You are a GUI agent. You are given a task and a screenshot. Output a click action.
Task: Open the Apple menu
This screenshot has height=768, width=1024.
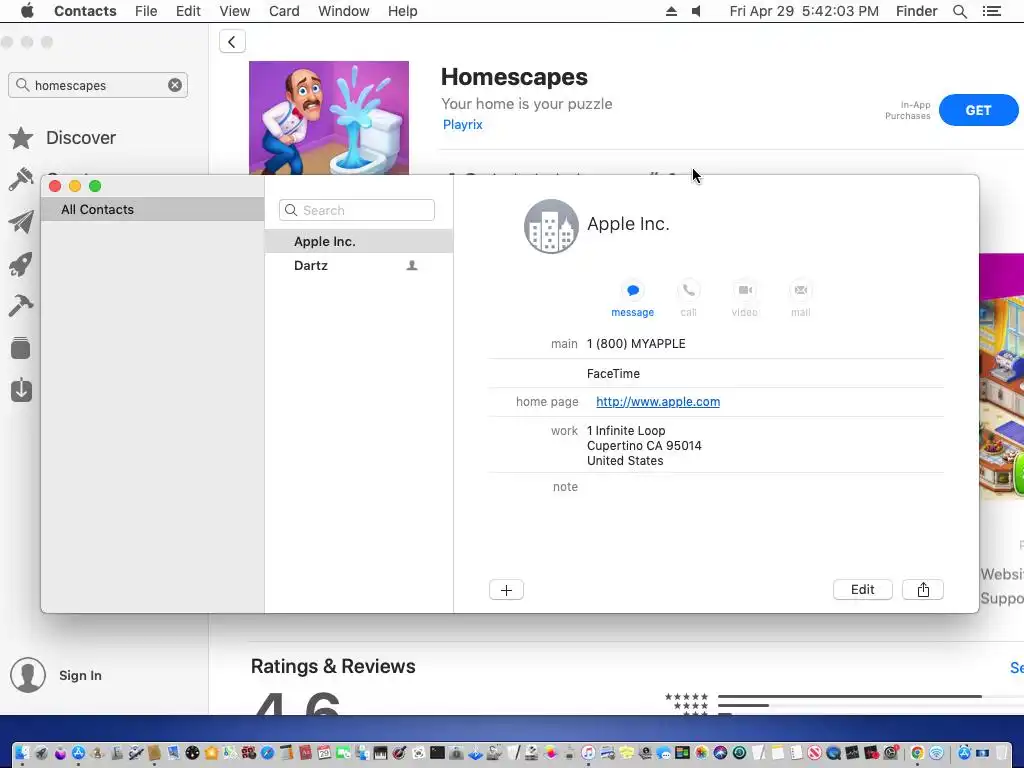pos(27,11)
